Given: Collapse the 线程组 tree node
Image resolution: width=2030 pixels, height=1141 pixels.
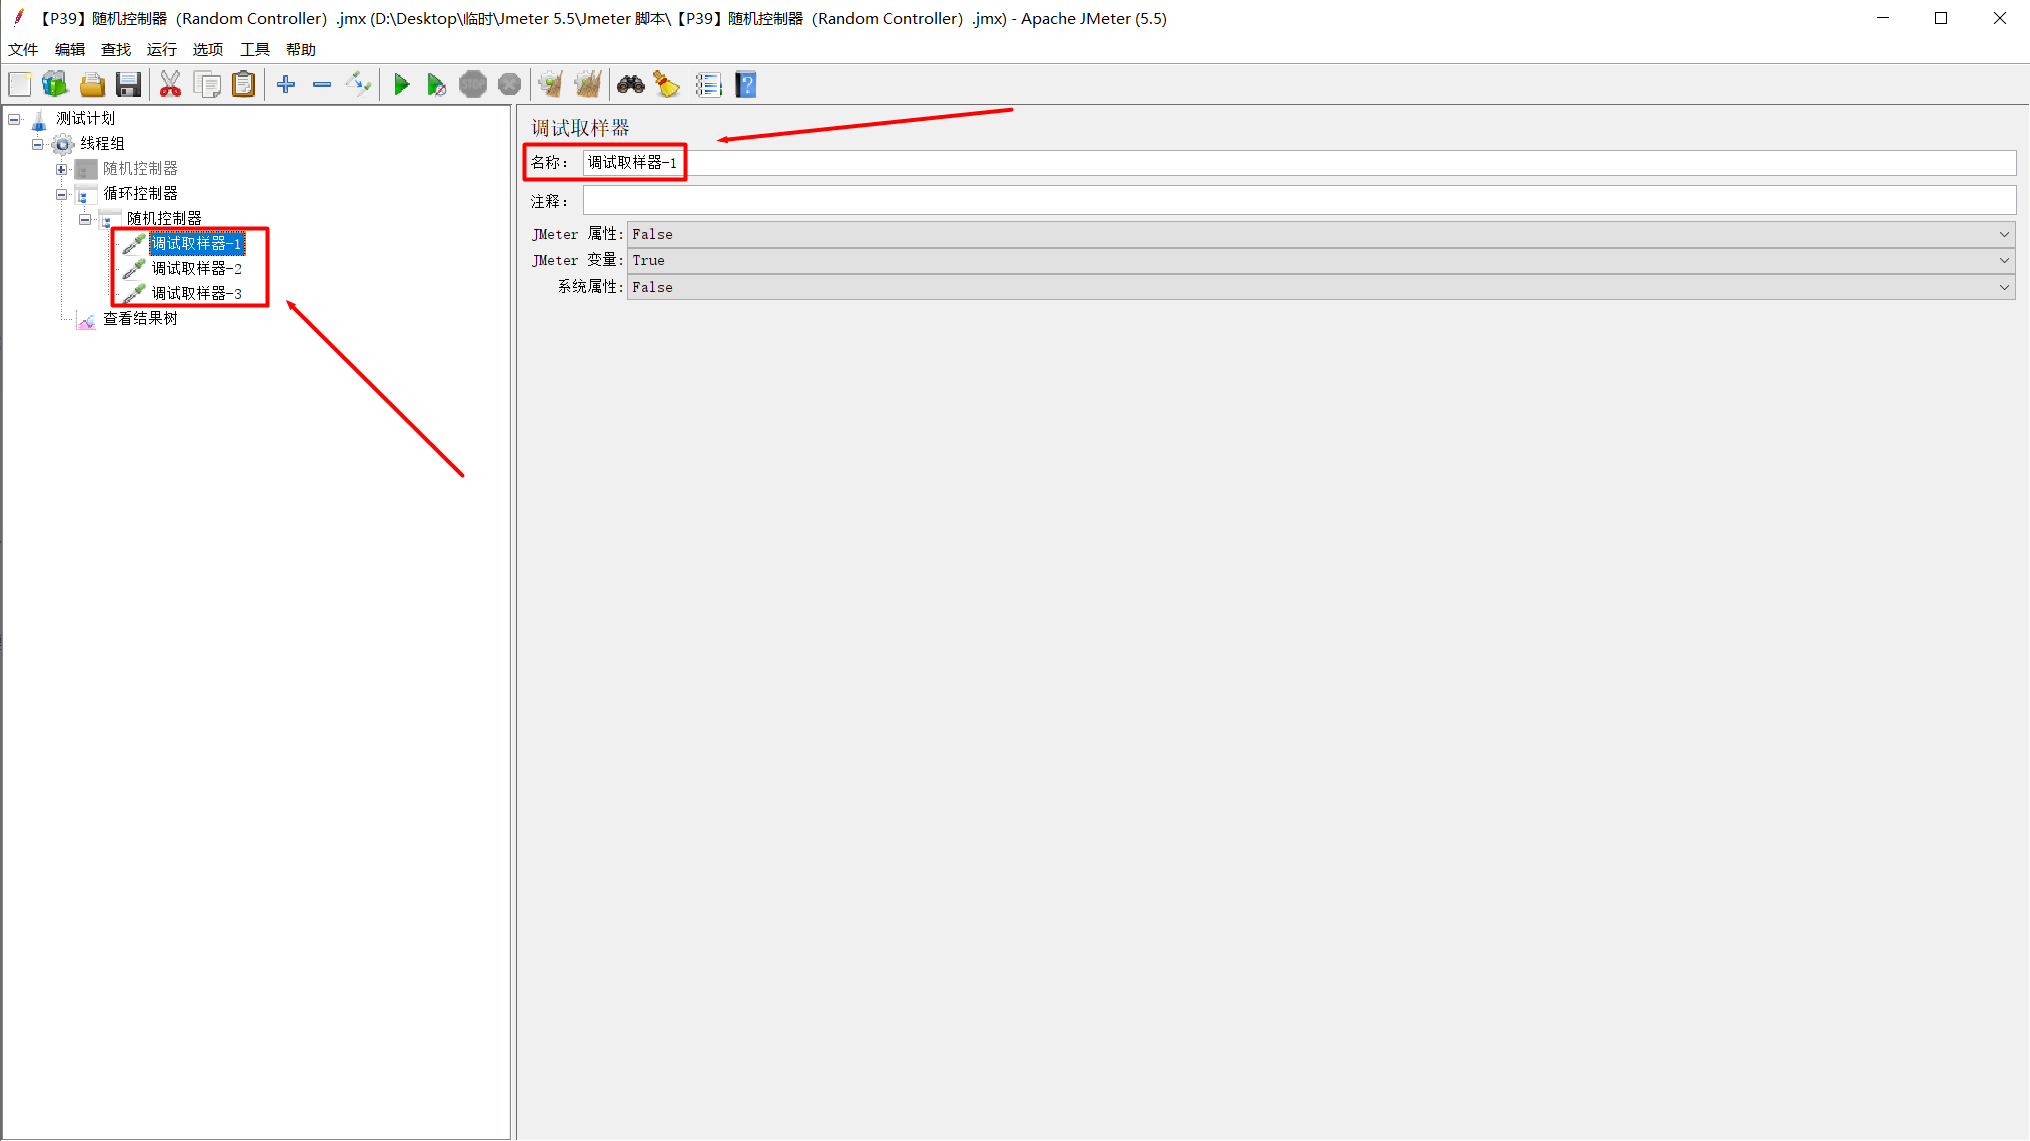Looking at the screenshot, I should click(38, 144).
